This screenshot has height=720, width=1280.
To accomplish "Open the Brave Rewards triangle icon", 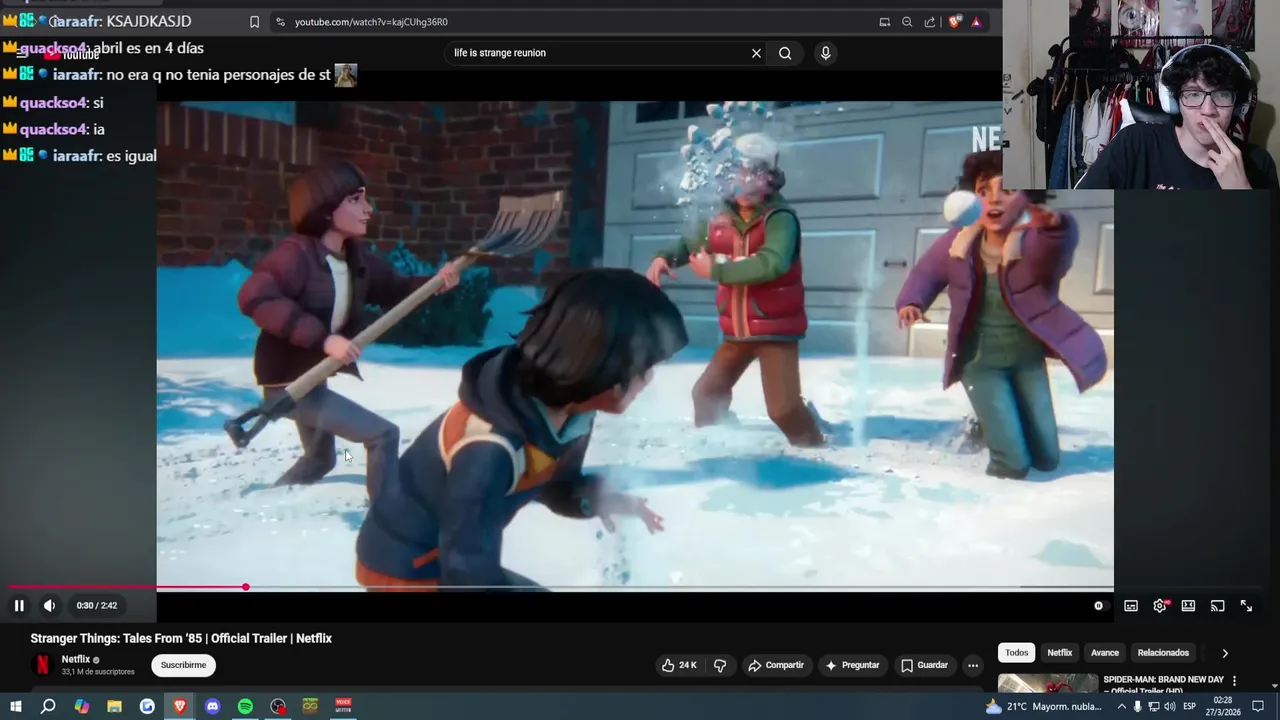I will click(977, 22).
